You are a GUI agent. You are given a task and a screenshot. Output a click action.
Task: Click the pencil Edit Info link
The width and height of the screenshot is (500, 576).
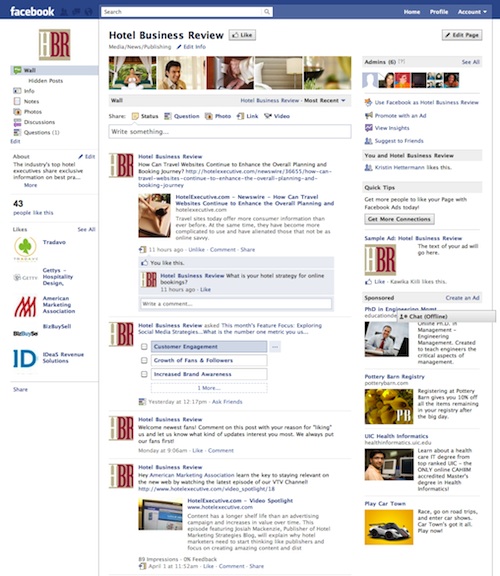coord(191,47)
